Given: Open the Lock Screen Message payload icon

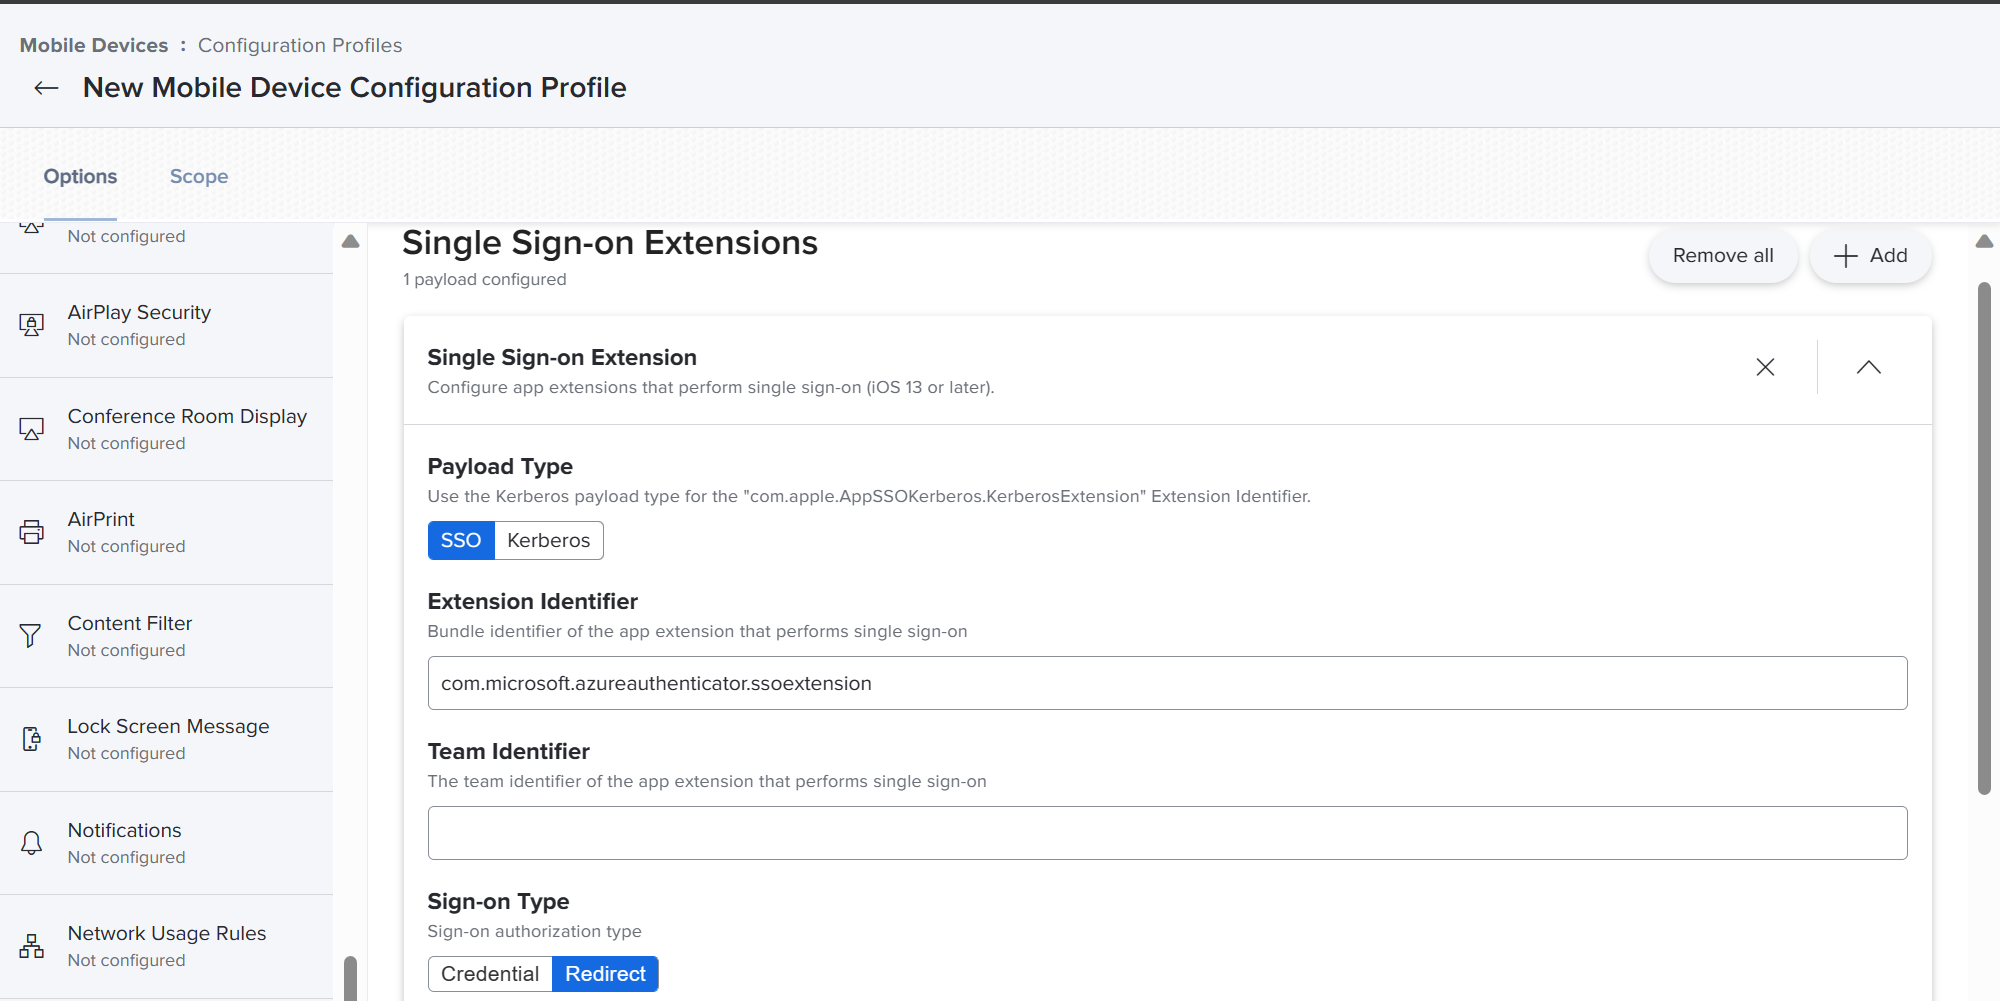Looking at the screenshot, I should coord(31,738).
